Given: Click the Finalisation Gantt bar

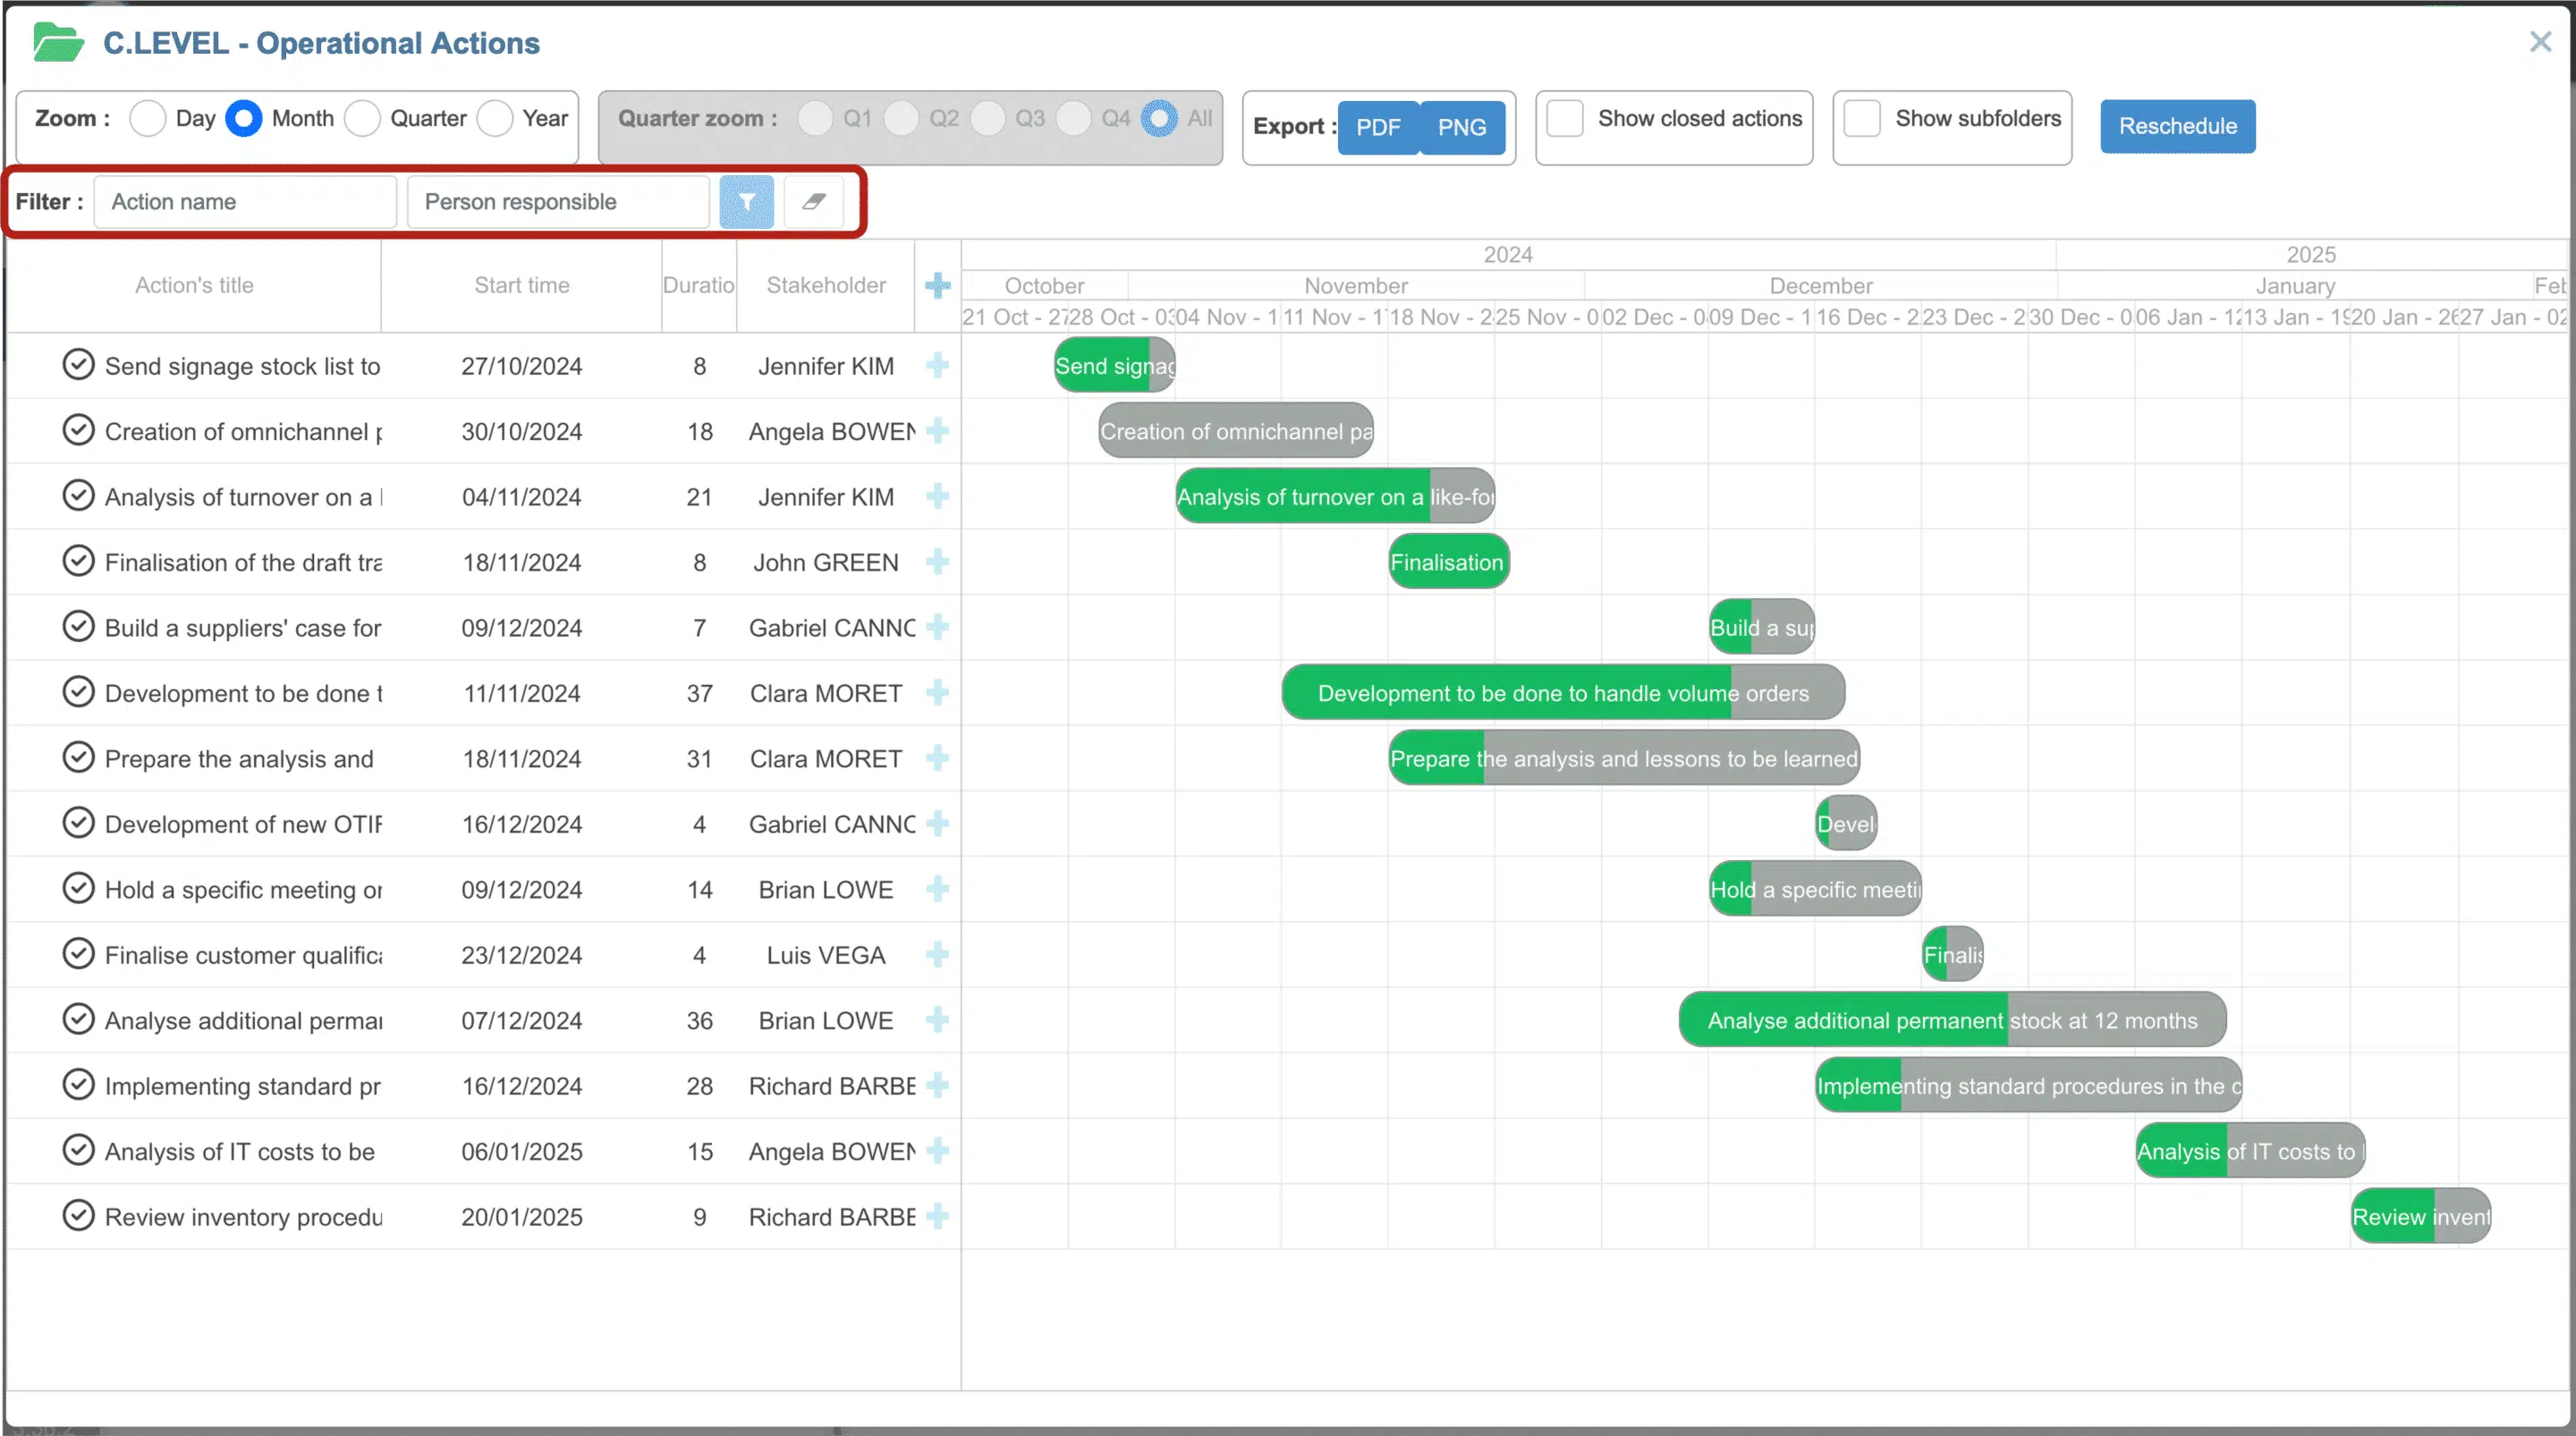Looking at the screenshot, I should coord(1449,562).
